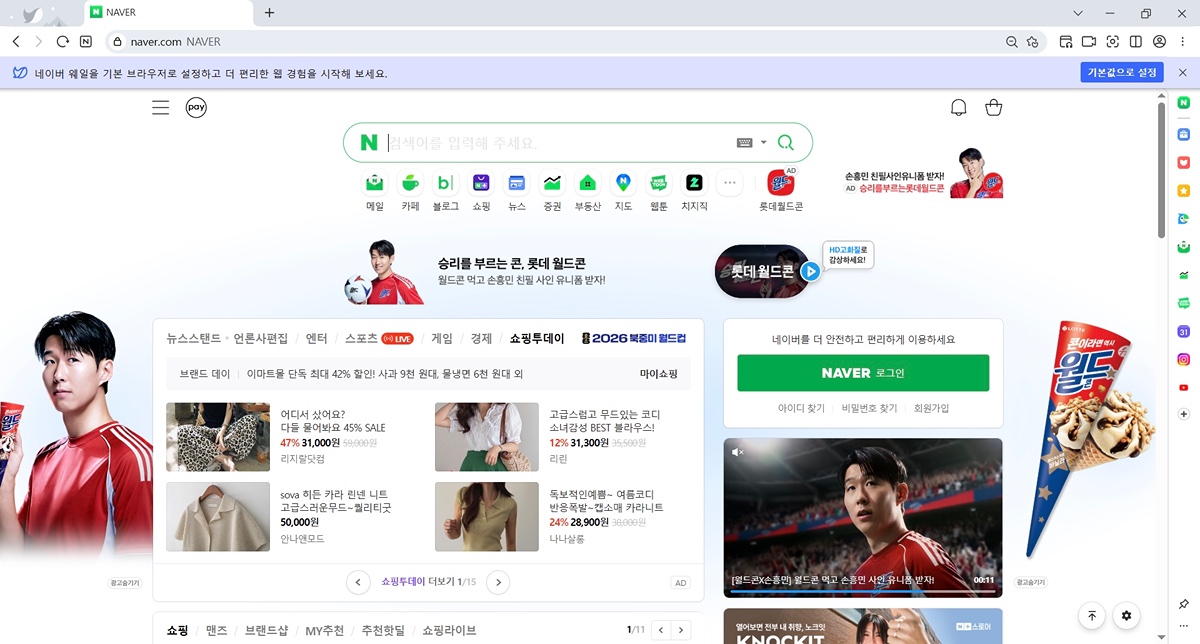Zoom out using the address bar magnifier

tap(1011, 42)
